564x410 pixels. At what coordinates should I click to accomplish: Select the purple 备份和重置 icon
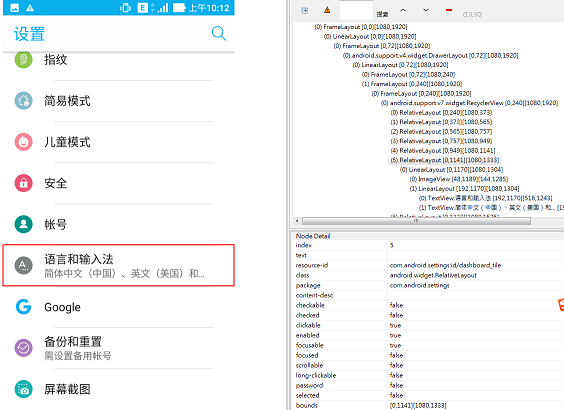[x=23, y=348]
